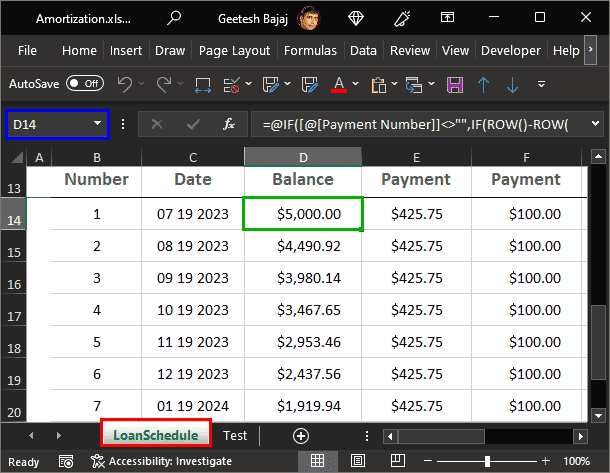610x473 pixels.
Task: Open the Paste options dropdown arrow
Action: [394, 84]
